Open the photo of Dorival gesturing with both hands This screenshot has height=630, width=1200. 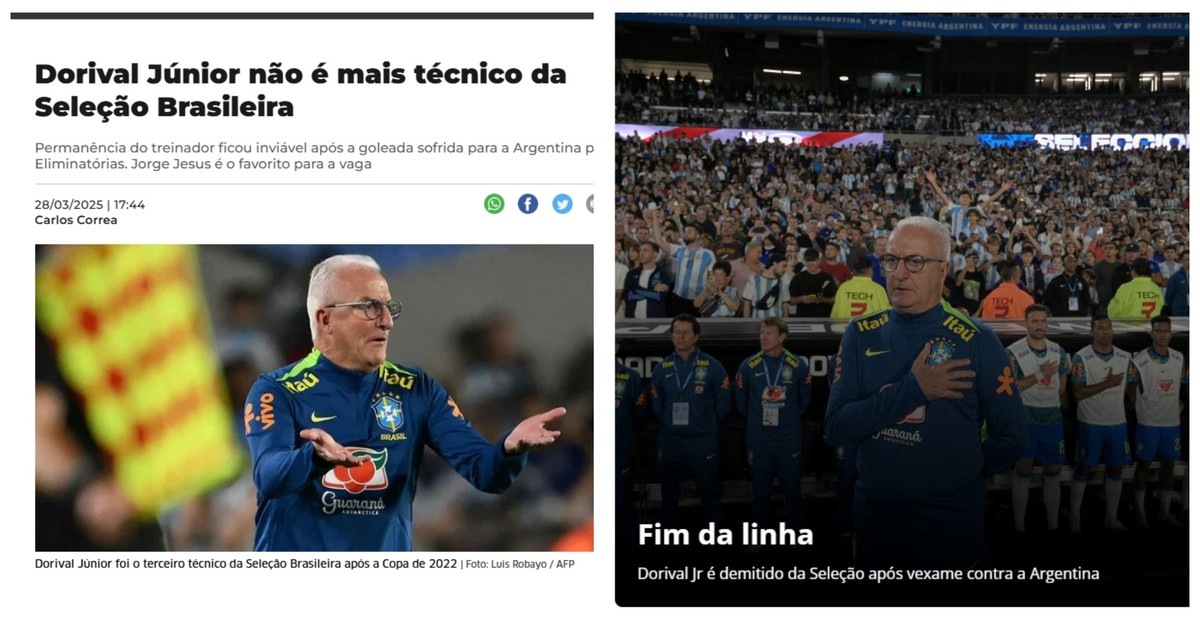coord(314,398)
